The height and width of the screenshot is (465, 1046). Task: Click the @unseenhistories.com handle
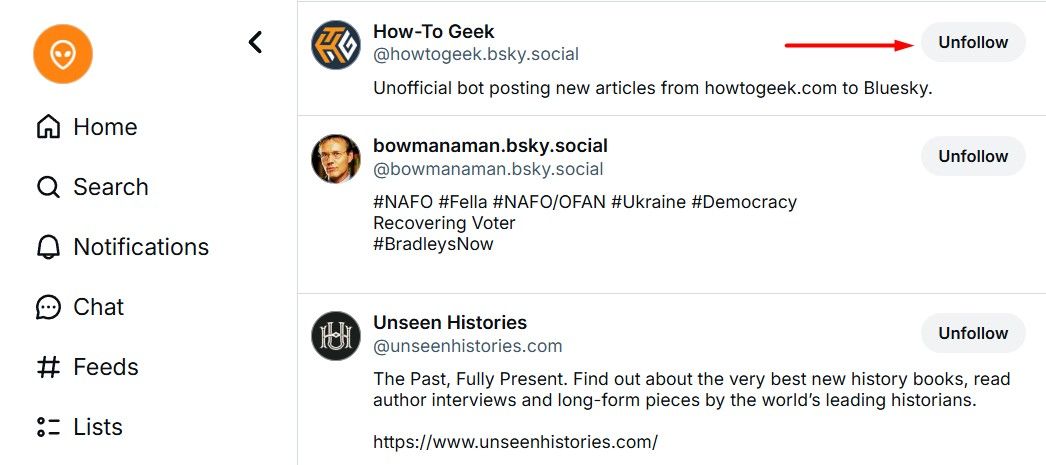[x=467, y=346]
